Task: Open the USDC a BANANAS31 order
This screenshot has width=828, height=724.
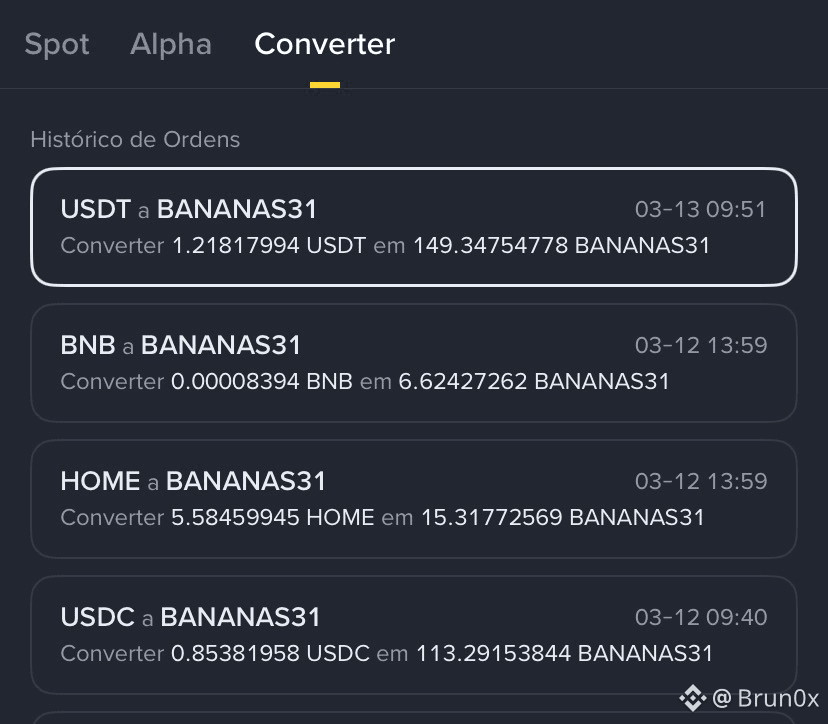Action: 414,635
